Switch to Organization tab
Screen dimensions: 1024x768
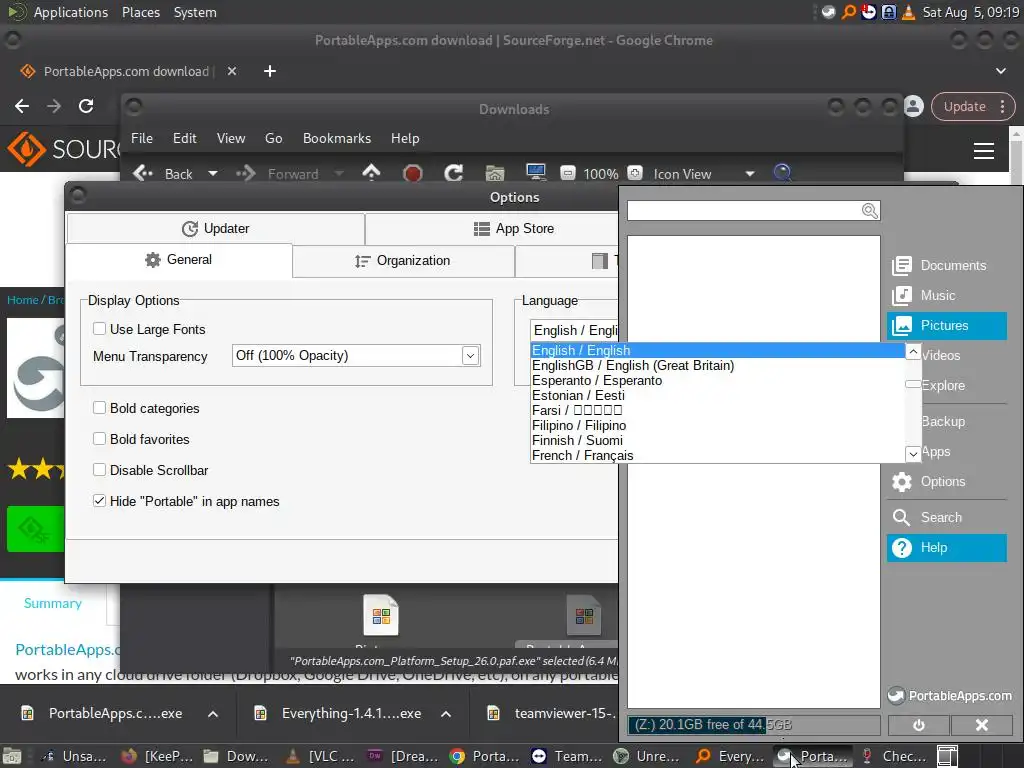pyautogui.click(x=403, y=261)
